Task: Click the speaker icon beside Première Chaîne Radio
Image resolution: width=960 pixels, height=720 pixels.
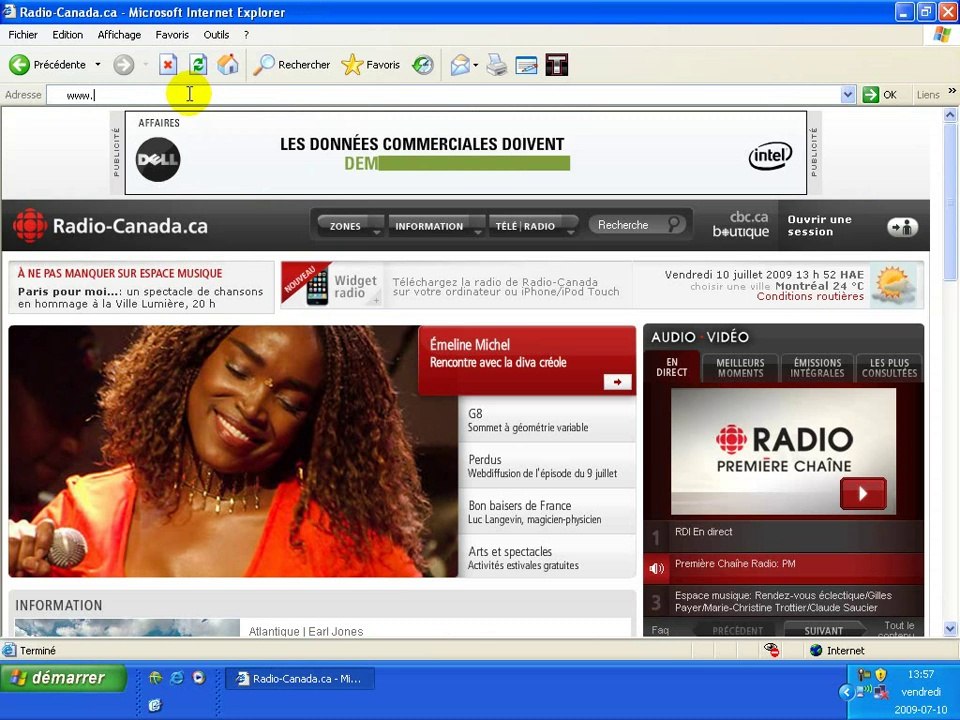Action: tap(656, 569)
